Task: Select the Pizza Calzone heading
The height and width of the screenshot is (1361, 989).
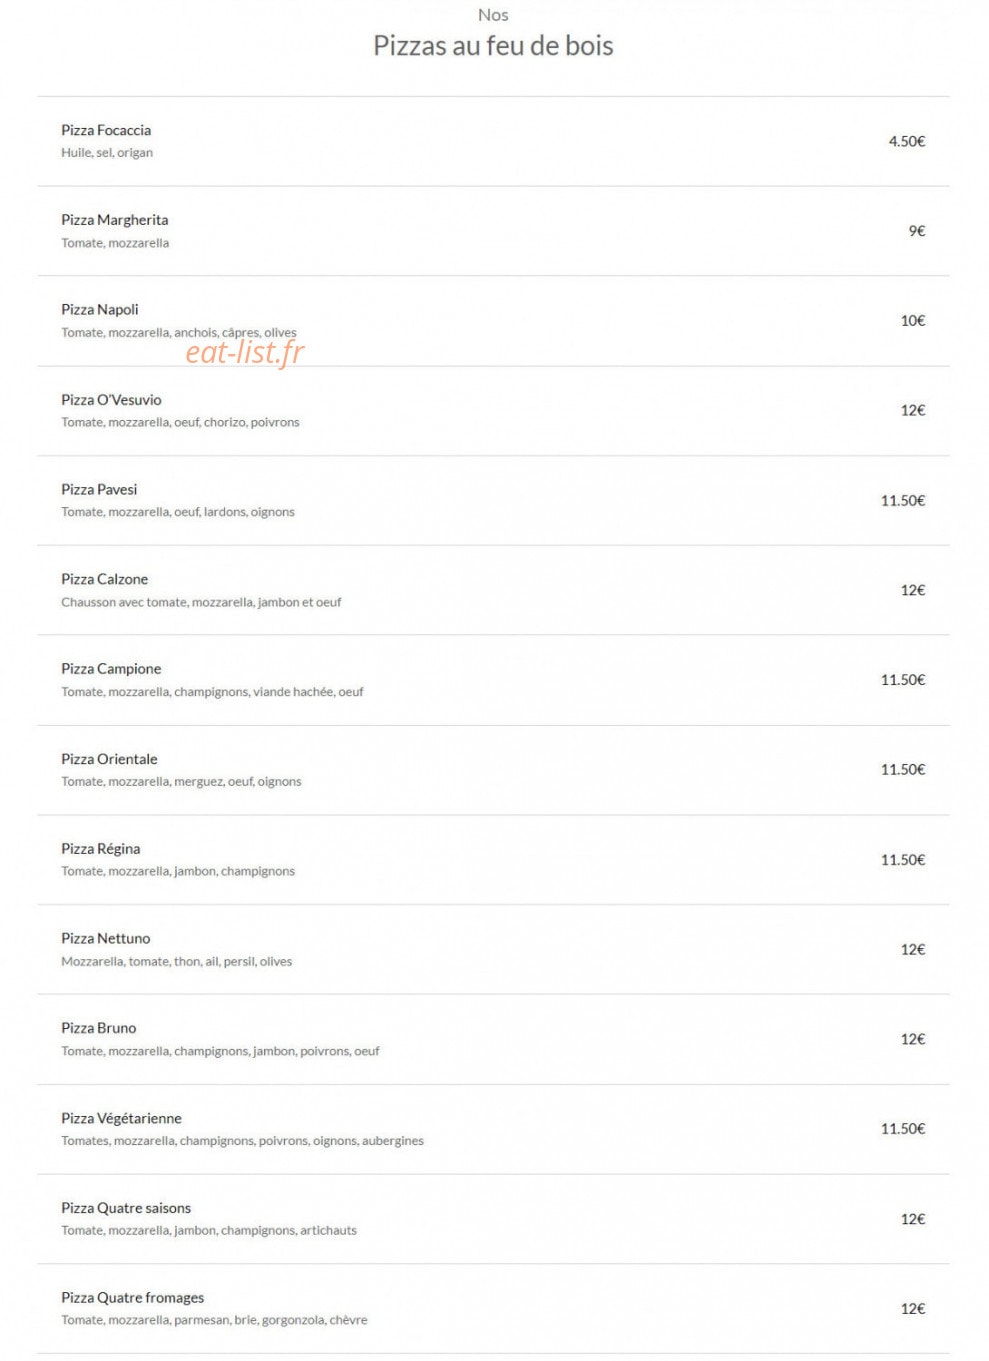Action: point(105,579)
